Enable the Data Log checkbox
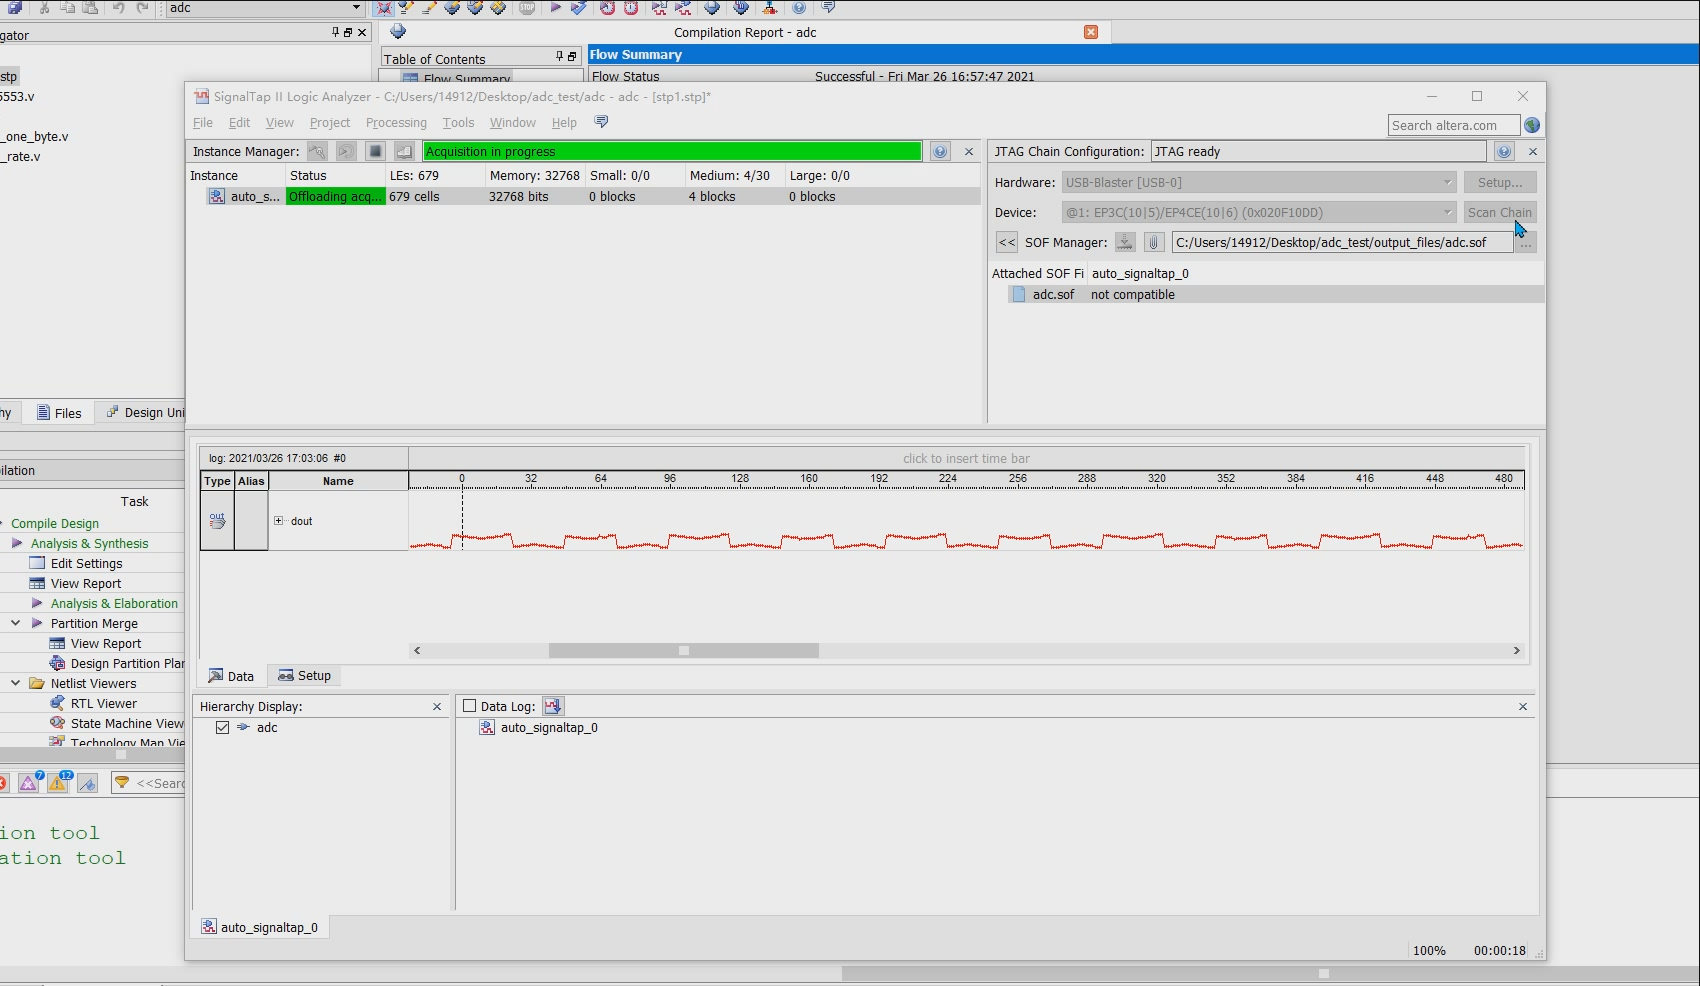The width and height of the screenshot is (1700, 986). click(x=469, y=706)
